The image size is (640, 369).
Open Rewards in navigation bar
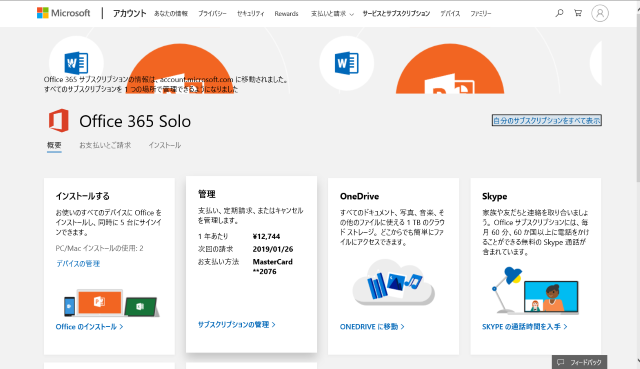click(286, 13)
